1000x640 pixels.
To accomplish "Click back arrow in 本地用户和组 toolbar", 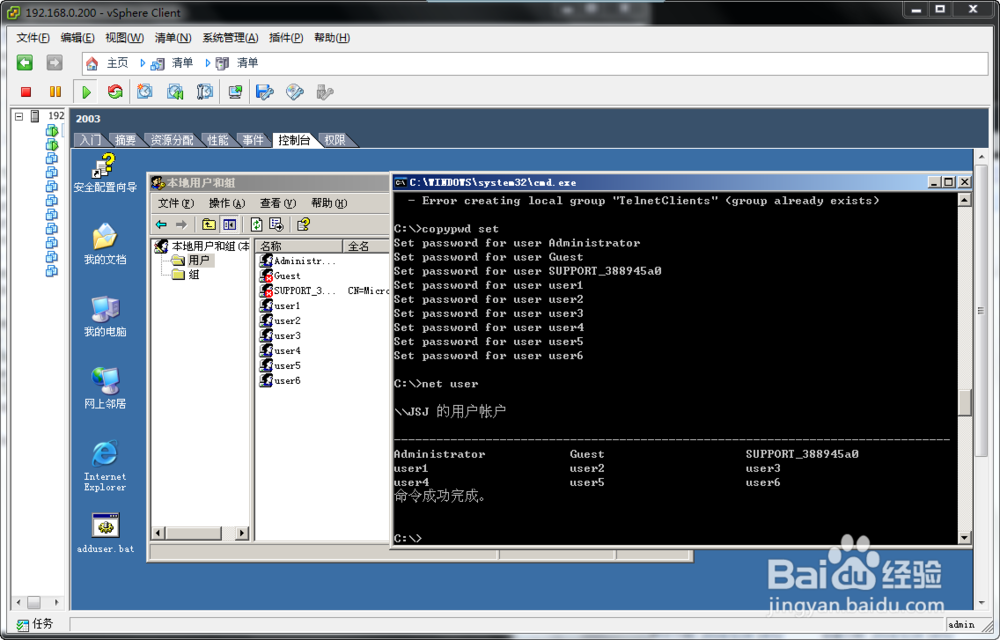I will 161,224.
